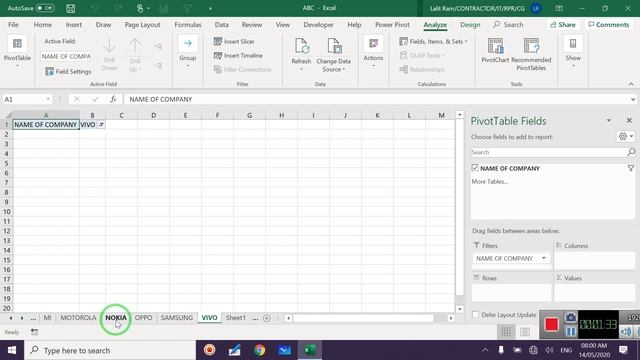Open PivotTable Fields pane options arrow

coord(608,121)
